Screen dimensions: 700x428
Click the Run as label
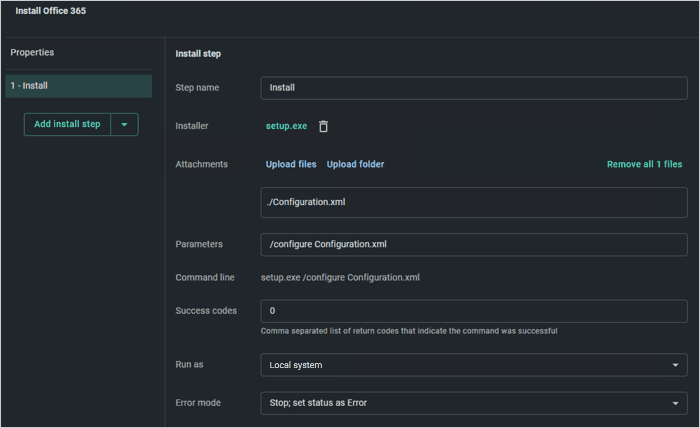click(x=189, y=365)
